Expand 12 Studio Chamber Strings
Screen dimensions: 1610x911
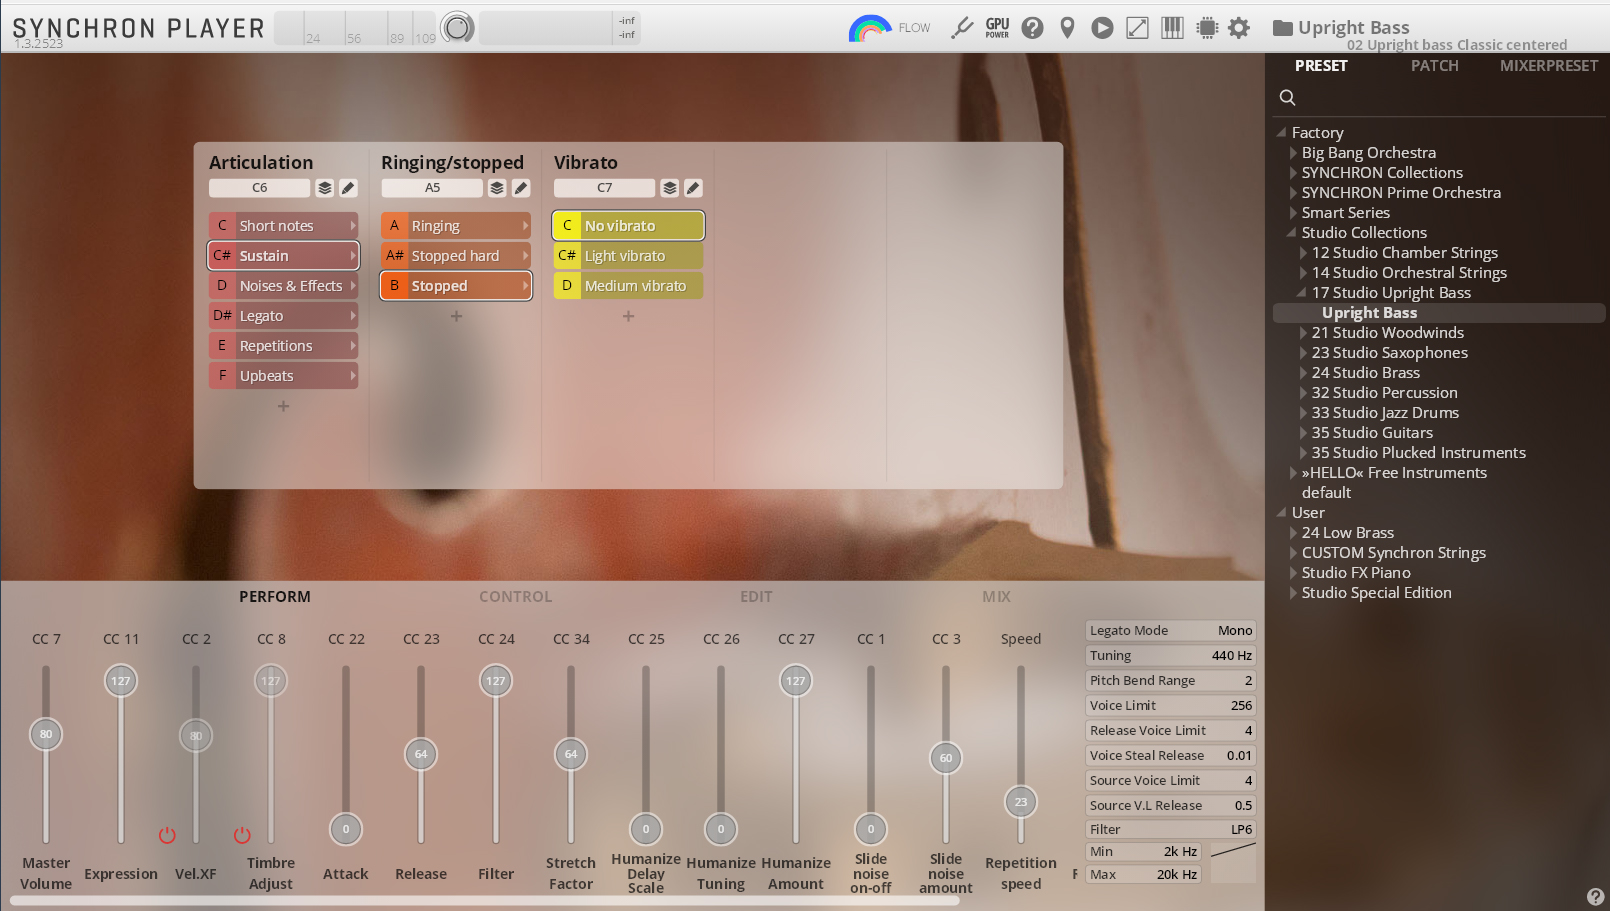coord(1302,253)
